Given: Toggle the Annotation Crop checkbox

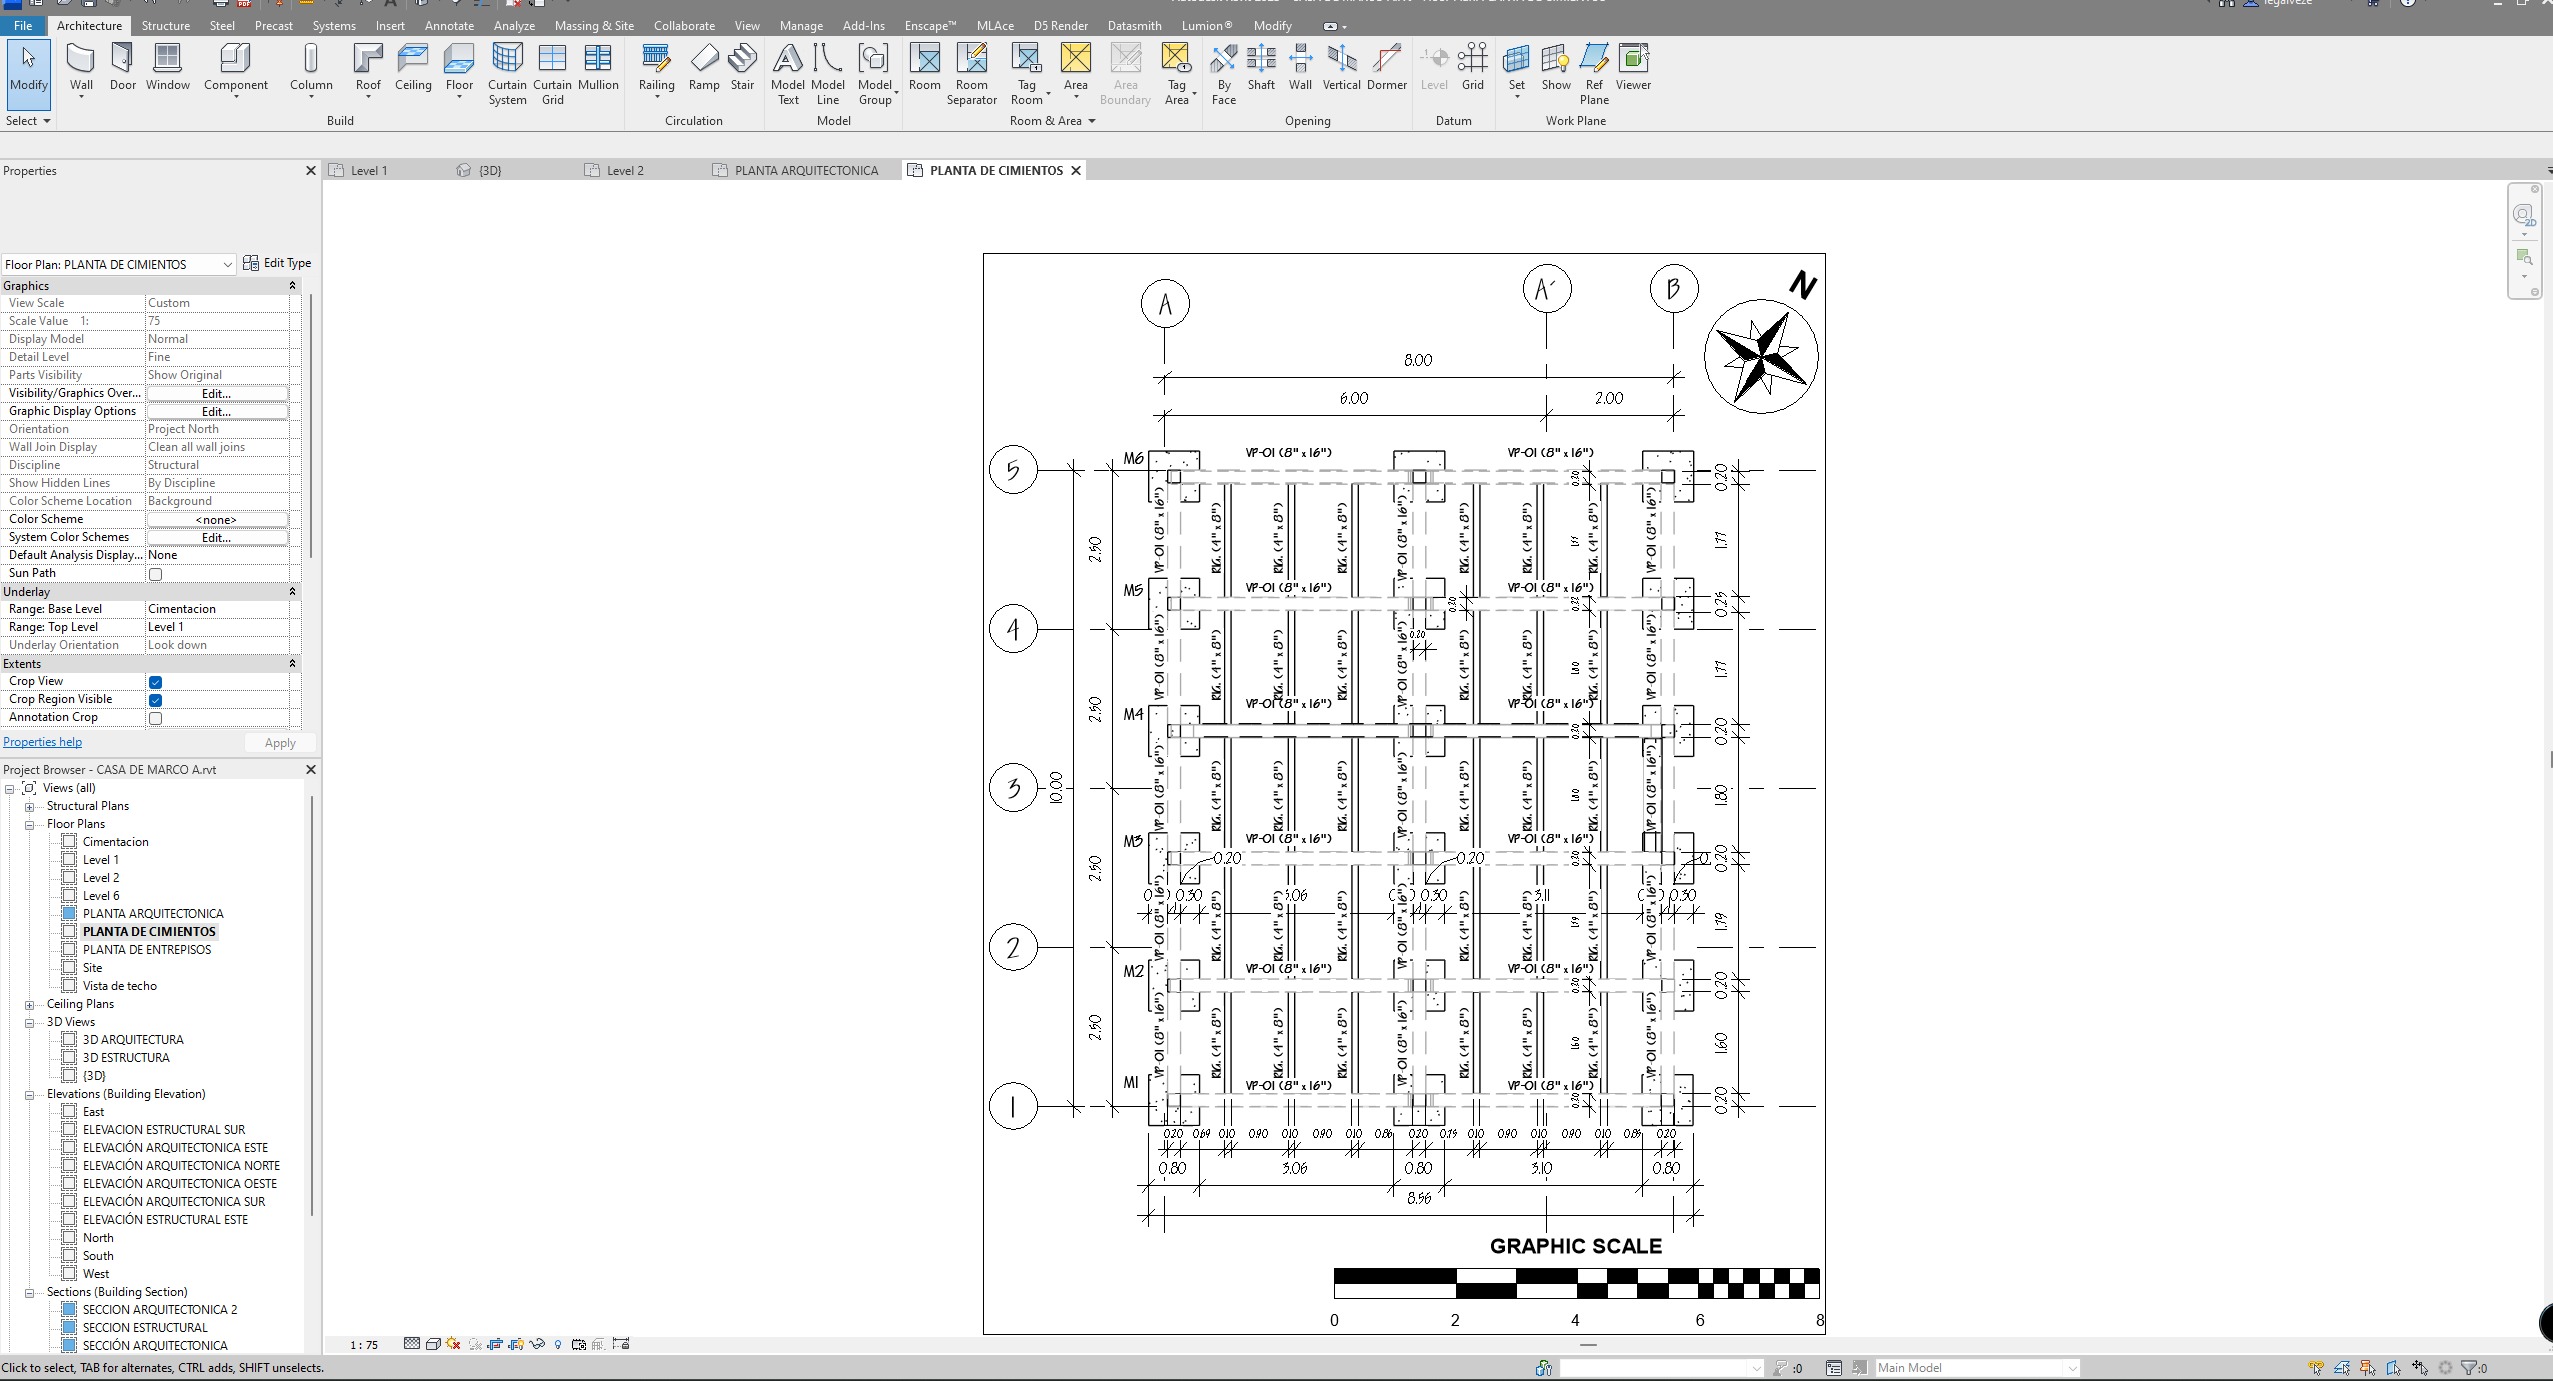Looking at the screenshot, I should point(155,718).
